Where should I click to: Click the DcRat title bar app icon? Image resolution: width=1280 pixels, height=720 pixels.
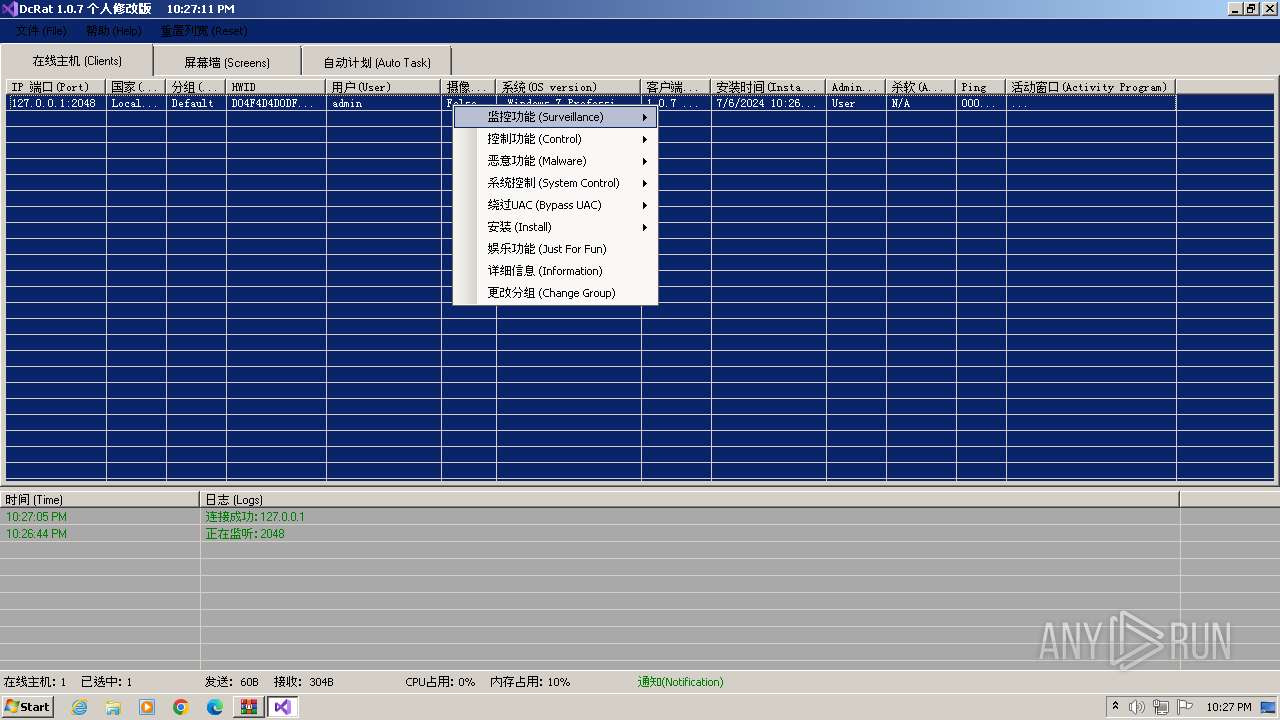click(x=8, y=9)
